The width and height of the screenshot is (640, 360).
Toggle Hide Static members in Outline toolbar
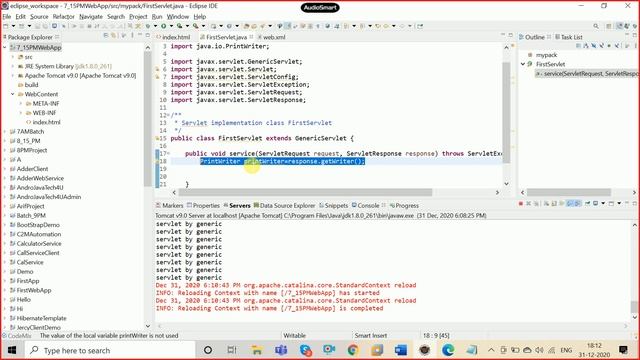[601, 46]
